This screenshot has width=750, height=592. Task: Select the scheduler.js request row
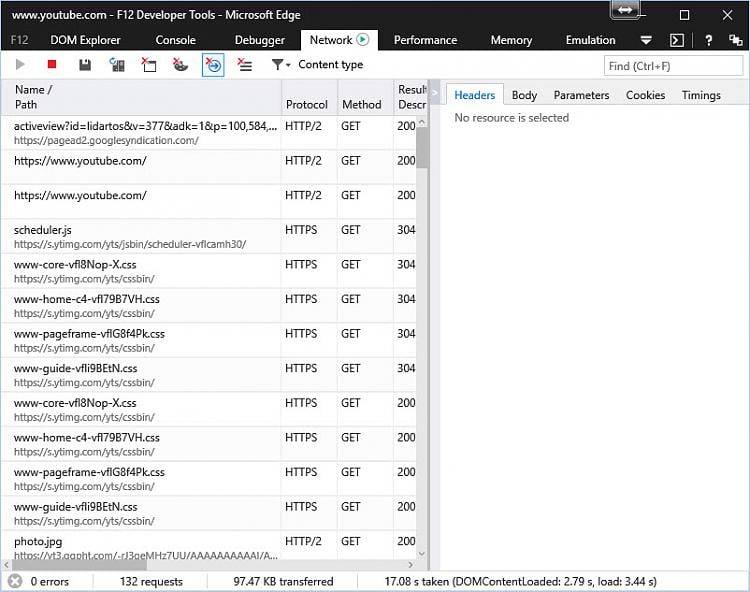click(x=209, y=237)
